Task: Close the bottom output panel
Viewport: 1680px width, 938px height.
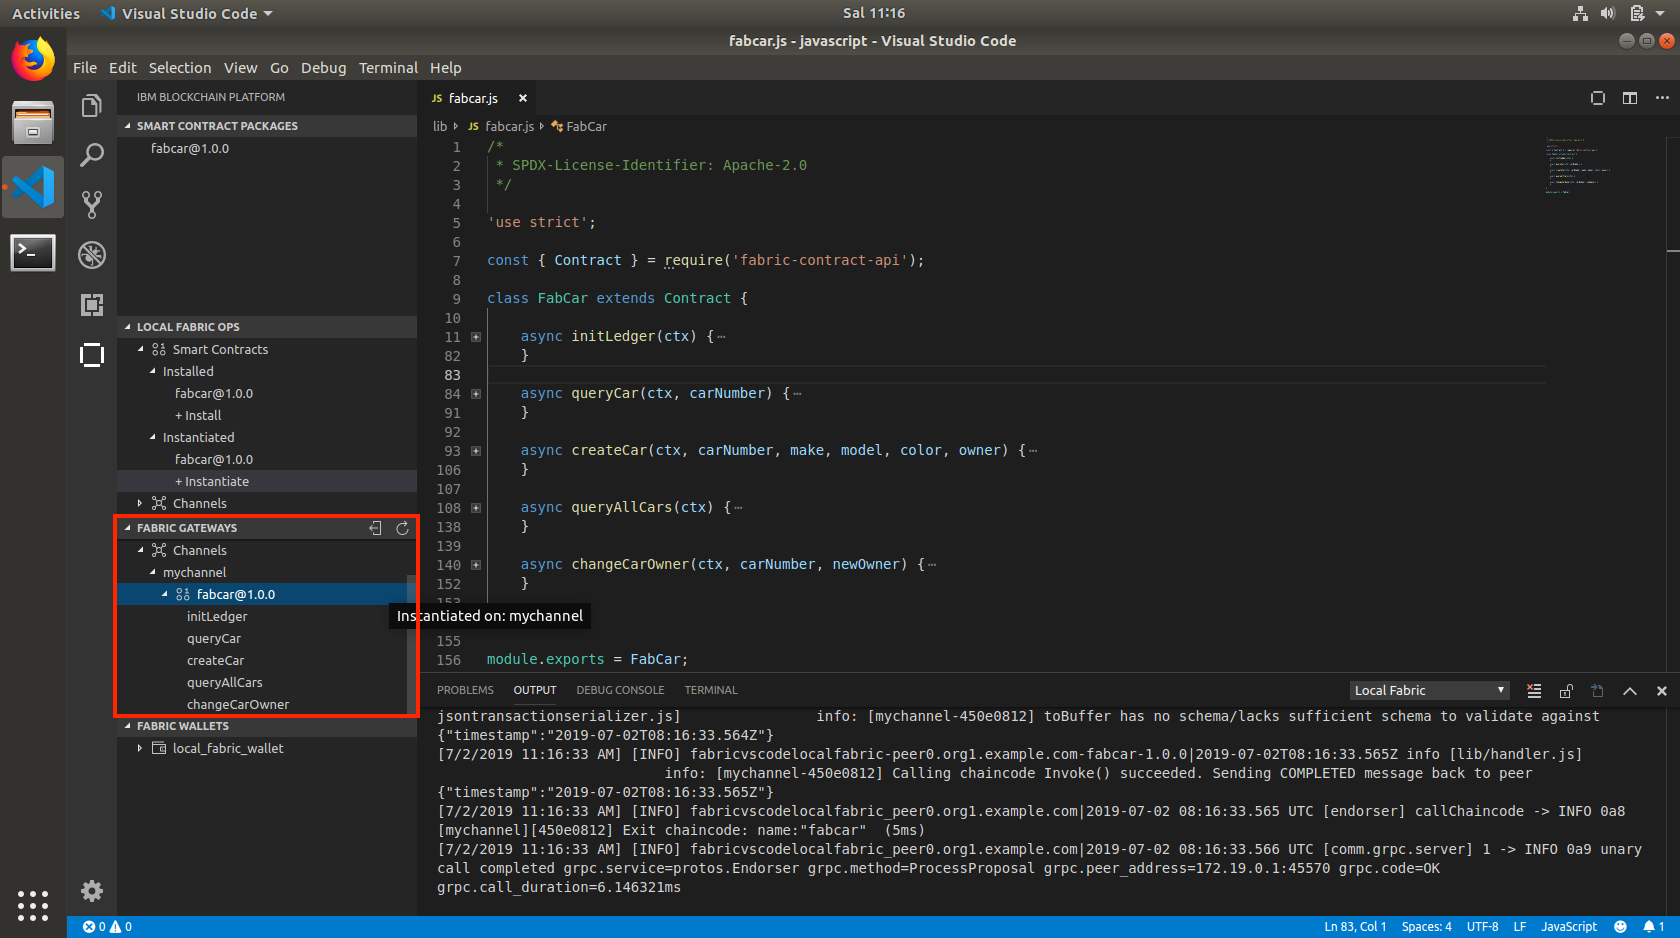Action: (1662, 691)
